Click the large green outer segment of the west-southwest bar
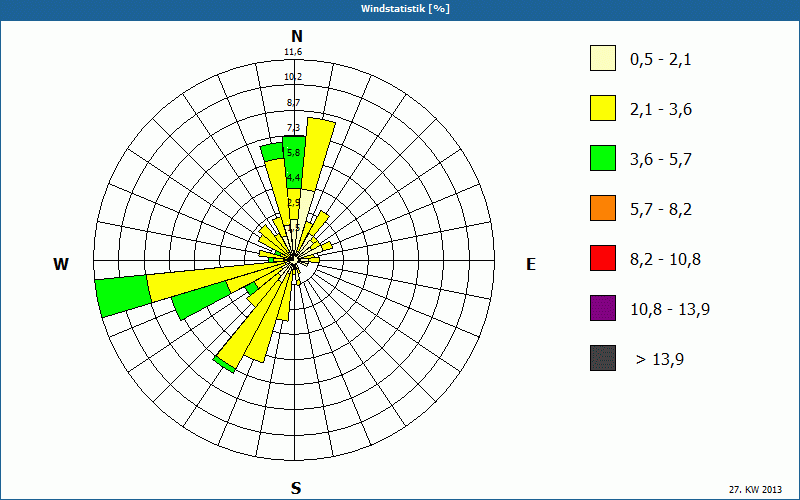The image size is (800, 500). click(x=123, y=296)
